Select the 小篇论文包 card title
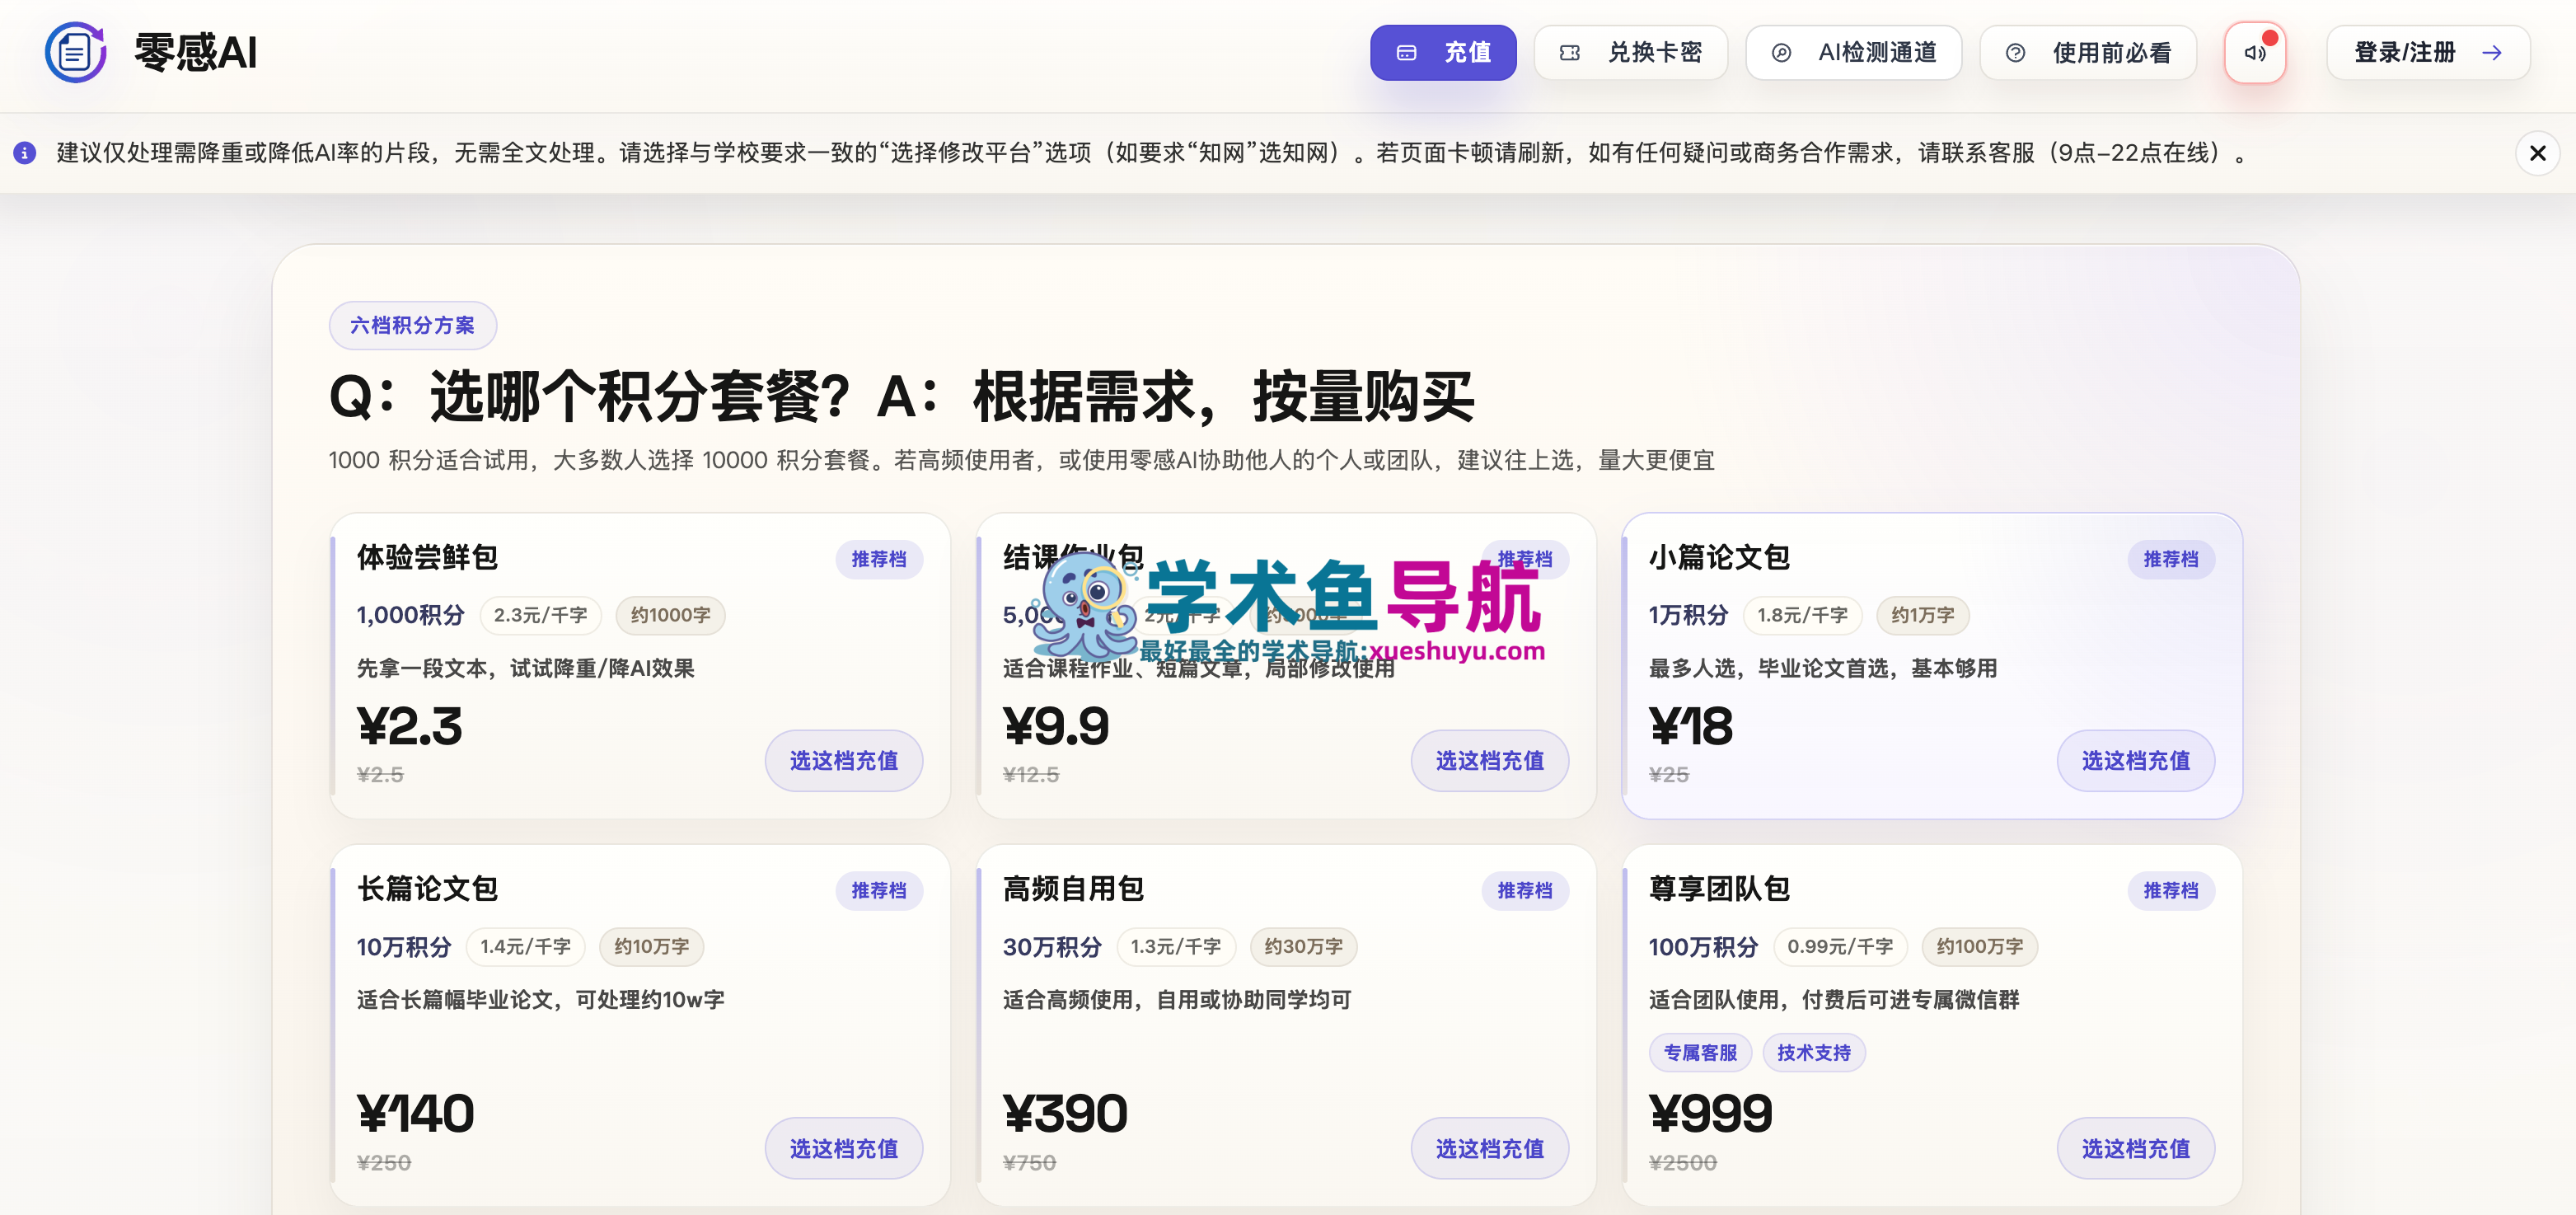The image size is (2576, 1215). (1720, 558)
